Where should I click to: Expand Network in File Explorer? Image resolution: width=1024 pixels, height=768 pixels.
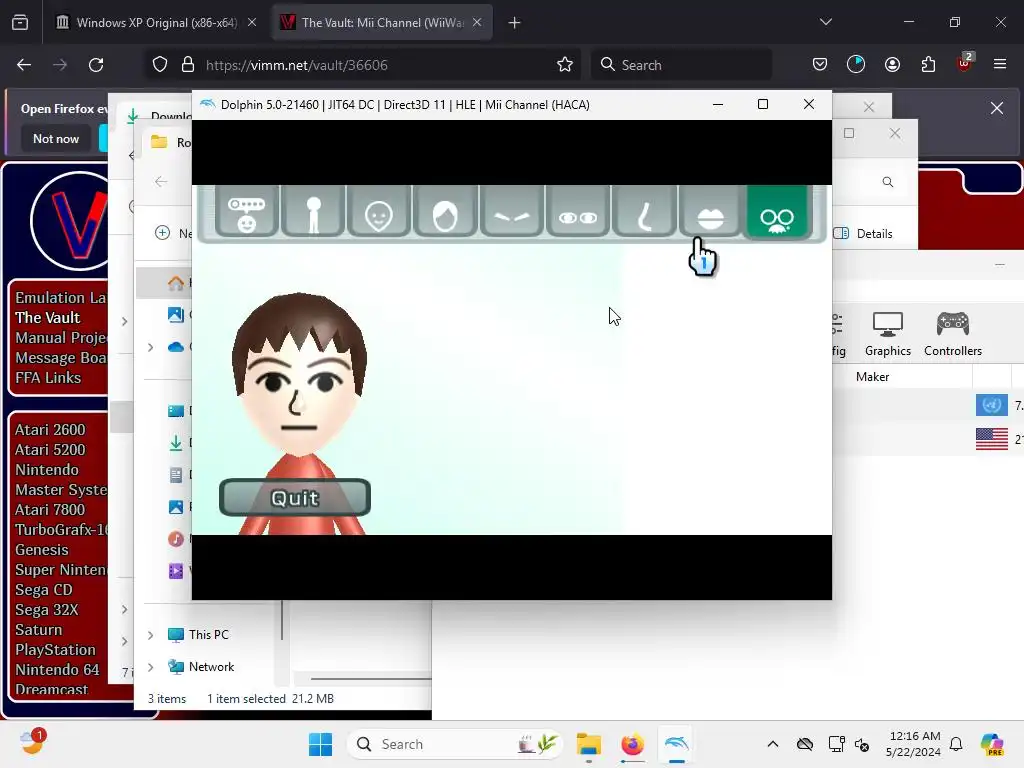pos(150,667)
